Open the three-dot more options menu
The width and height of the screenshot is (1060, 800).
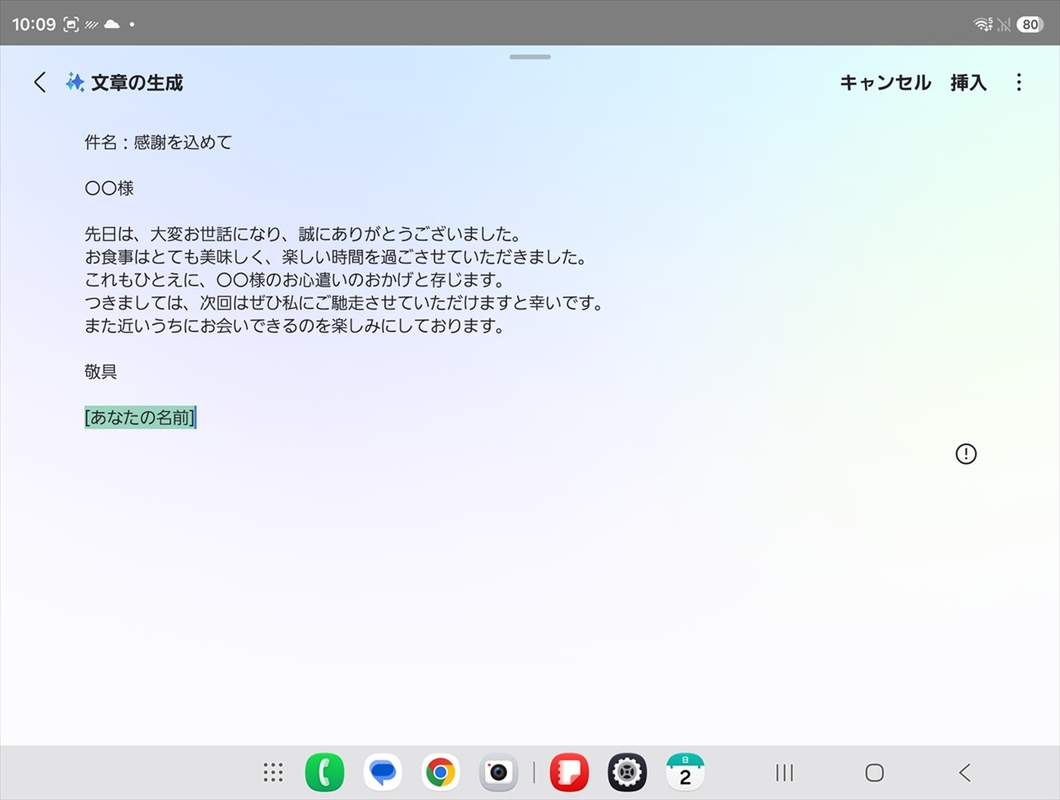(1019, 83)
